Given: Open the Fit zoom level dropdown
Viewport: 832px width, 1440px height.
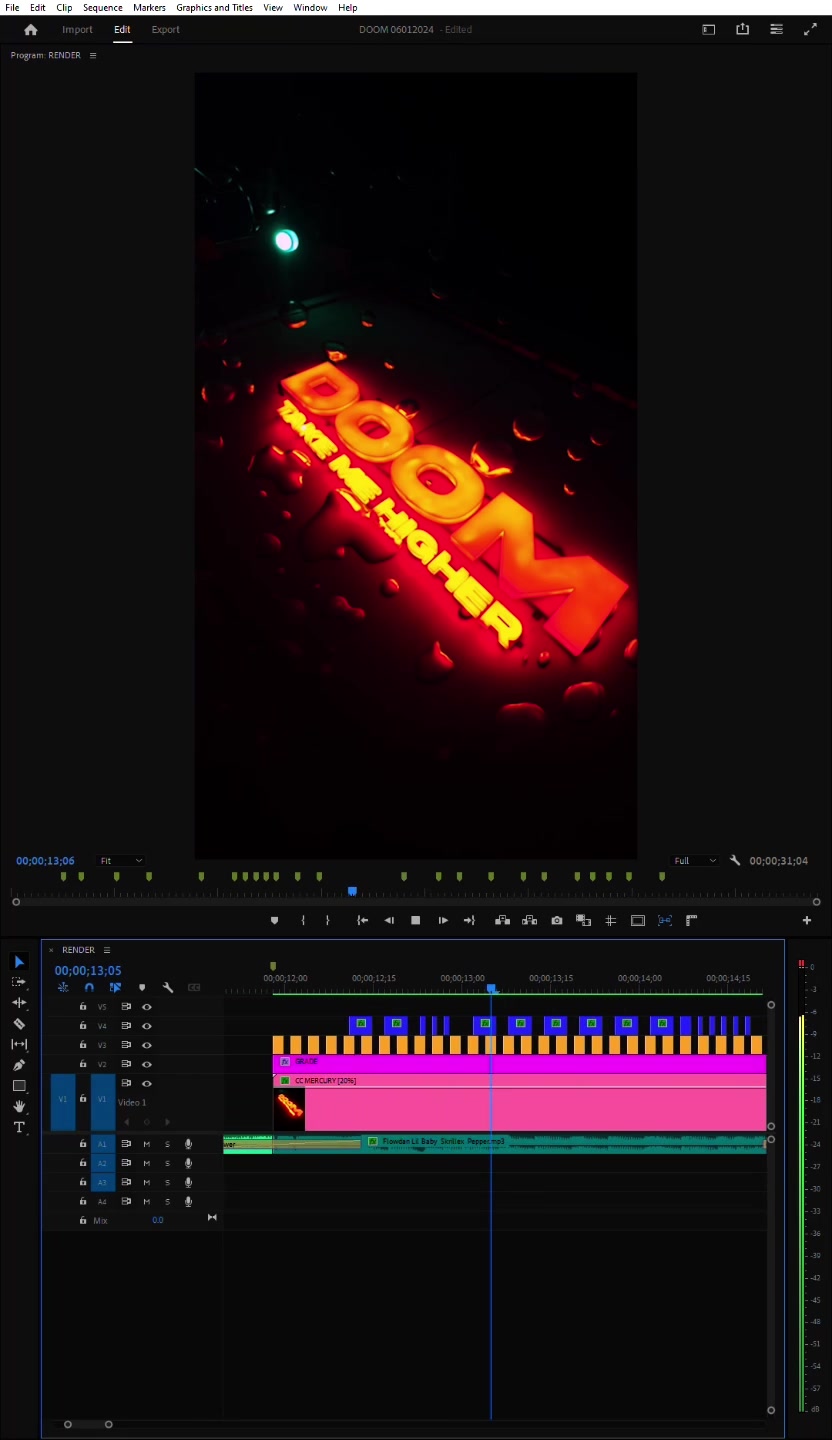Looking at the screenshot, I should click(x=121, y=860).
